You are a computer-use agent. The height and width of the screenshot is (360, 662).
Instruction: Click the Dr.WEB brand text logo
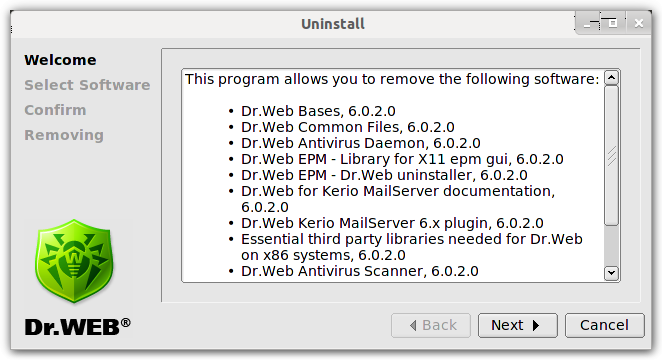coord(77,327)
